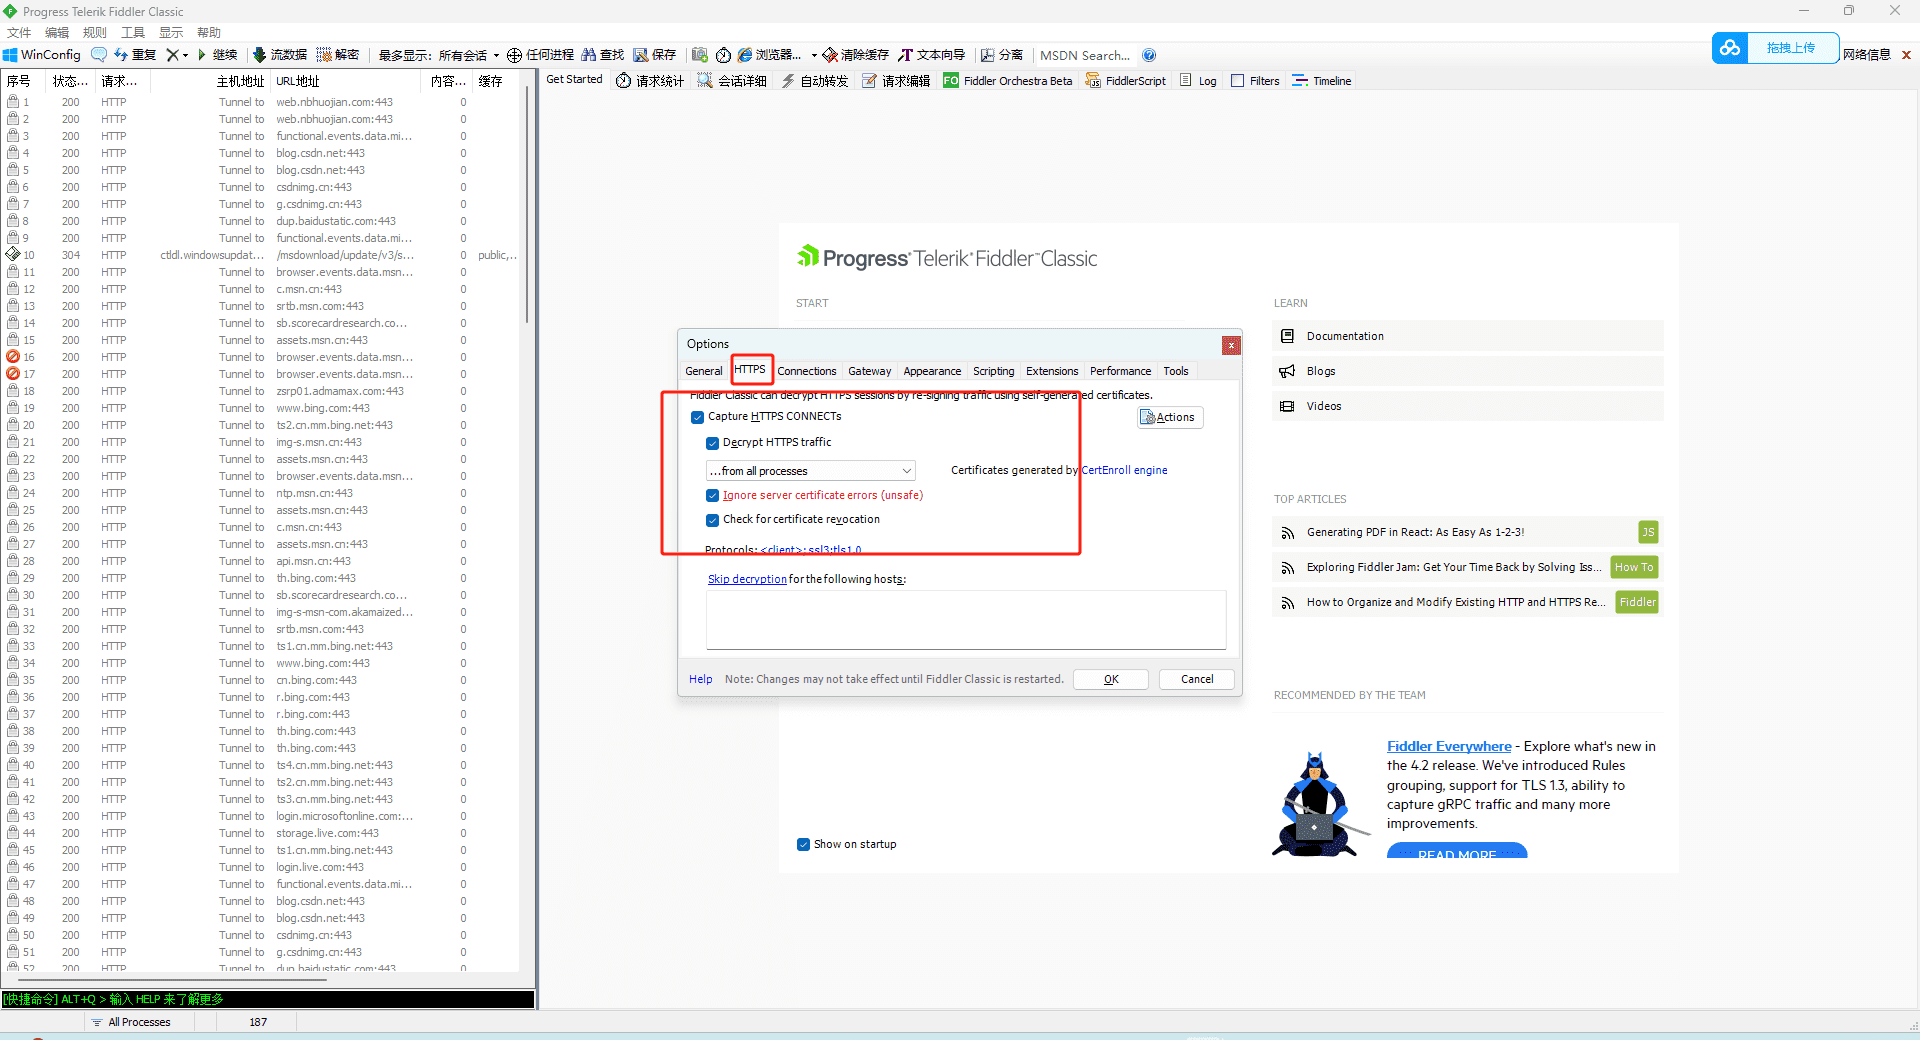Click RSS icon beside Generating PDF in React
Image resolution: width=1920 pixels, height=1040 pixels.
(x=1287, y=533)
